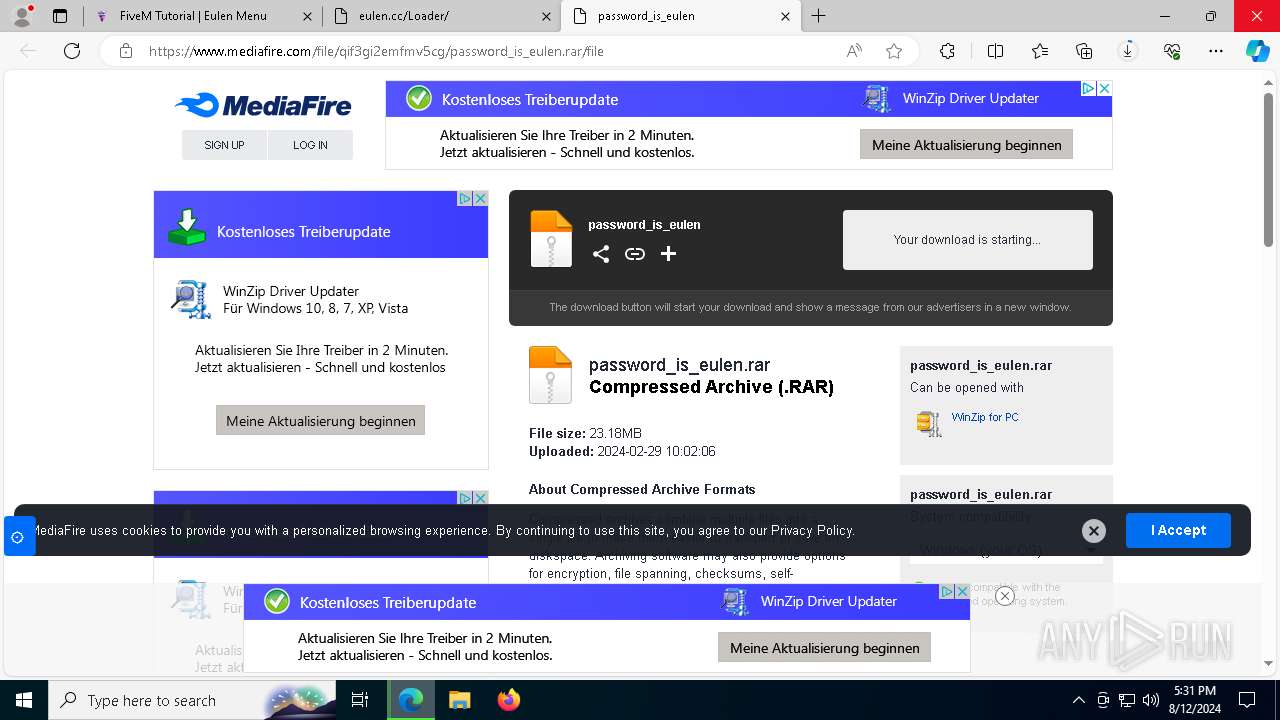Screen dimensions: 1280x720
Task: Open the tab actions menu icon
Action: (60, 16)
